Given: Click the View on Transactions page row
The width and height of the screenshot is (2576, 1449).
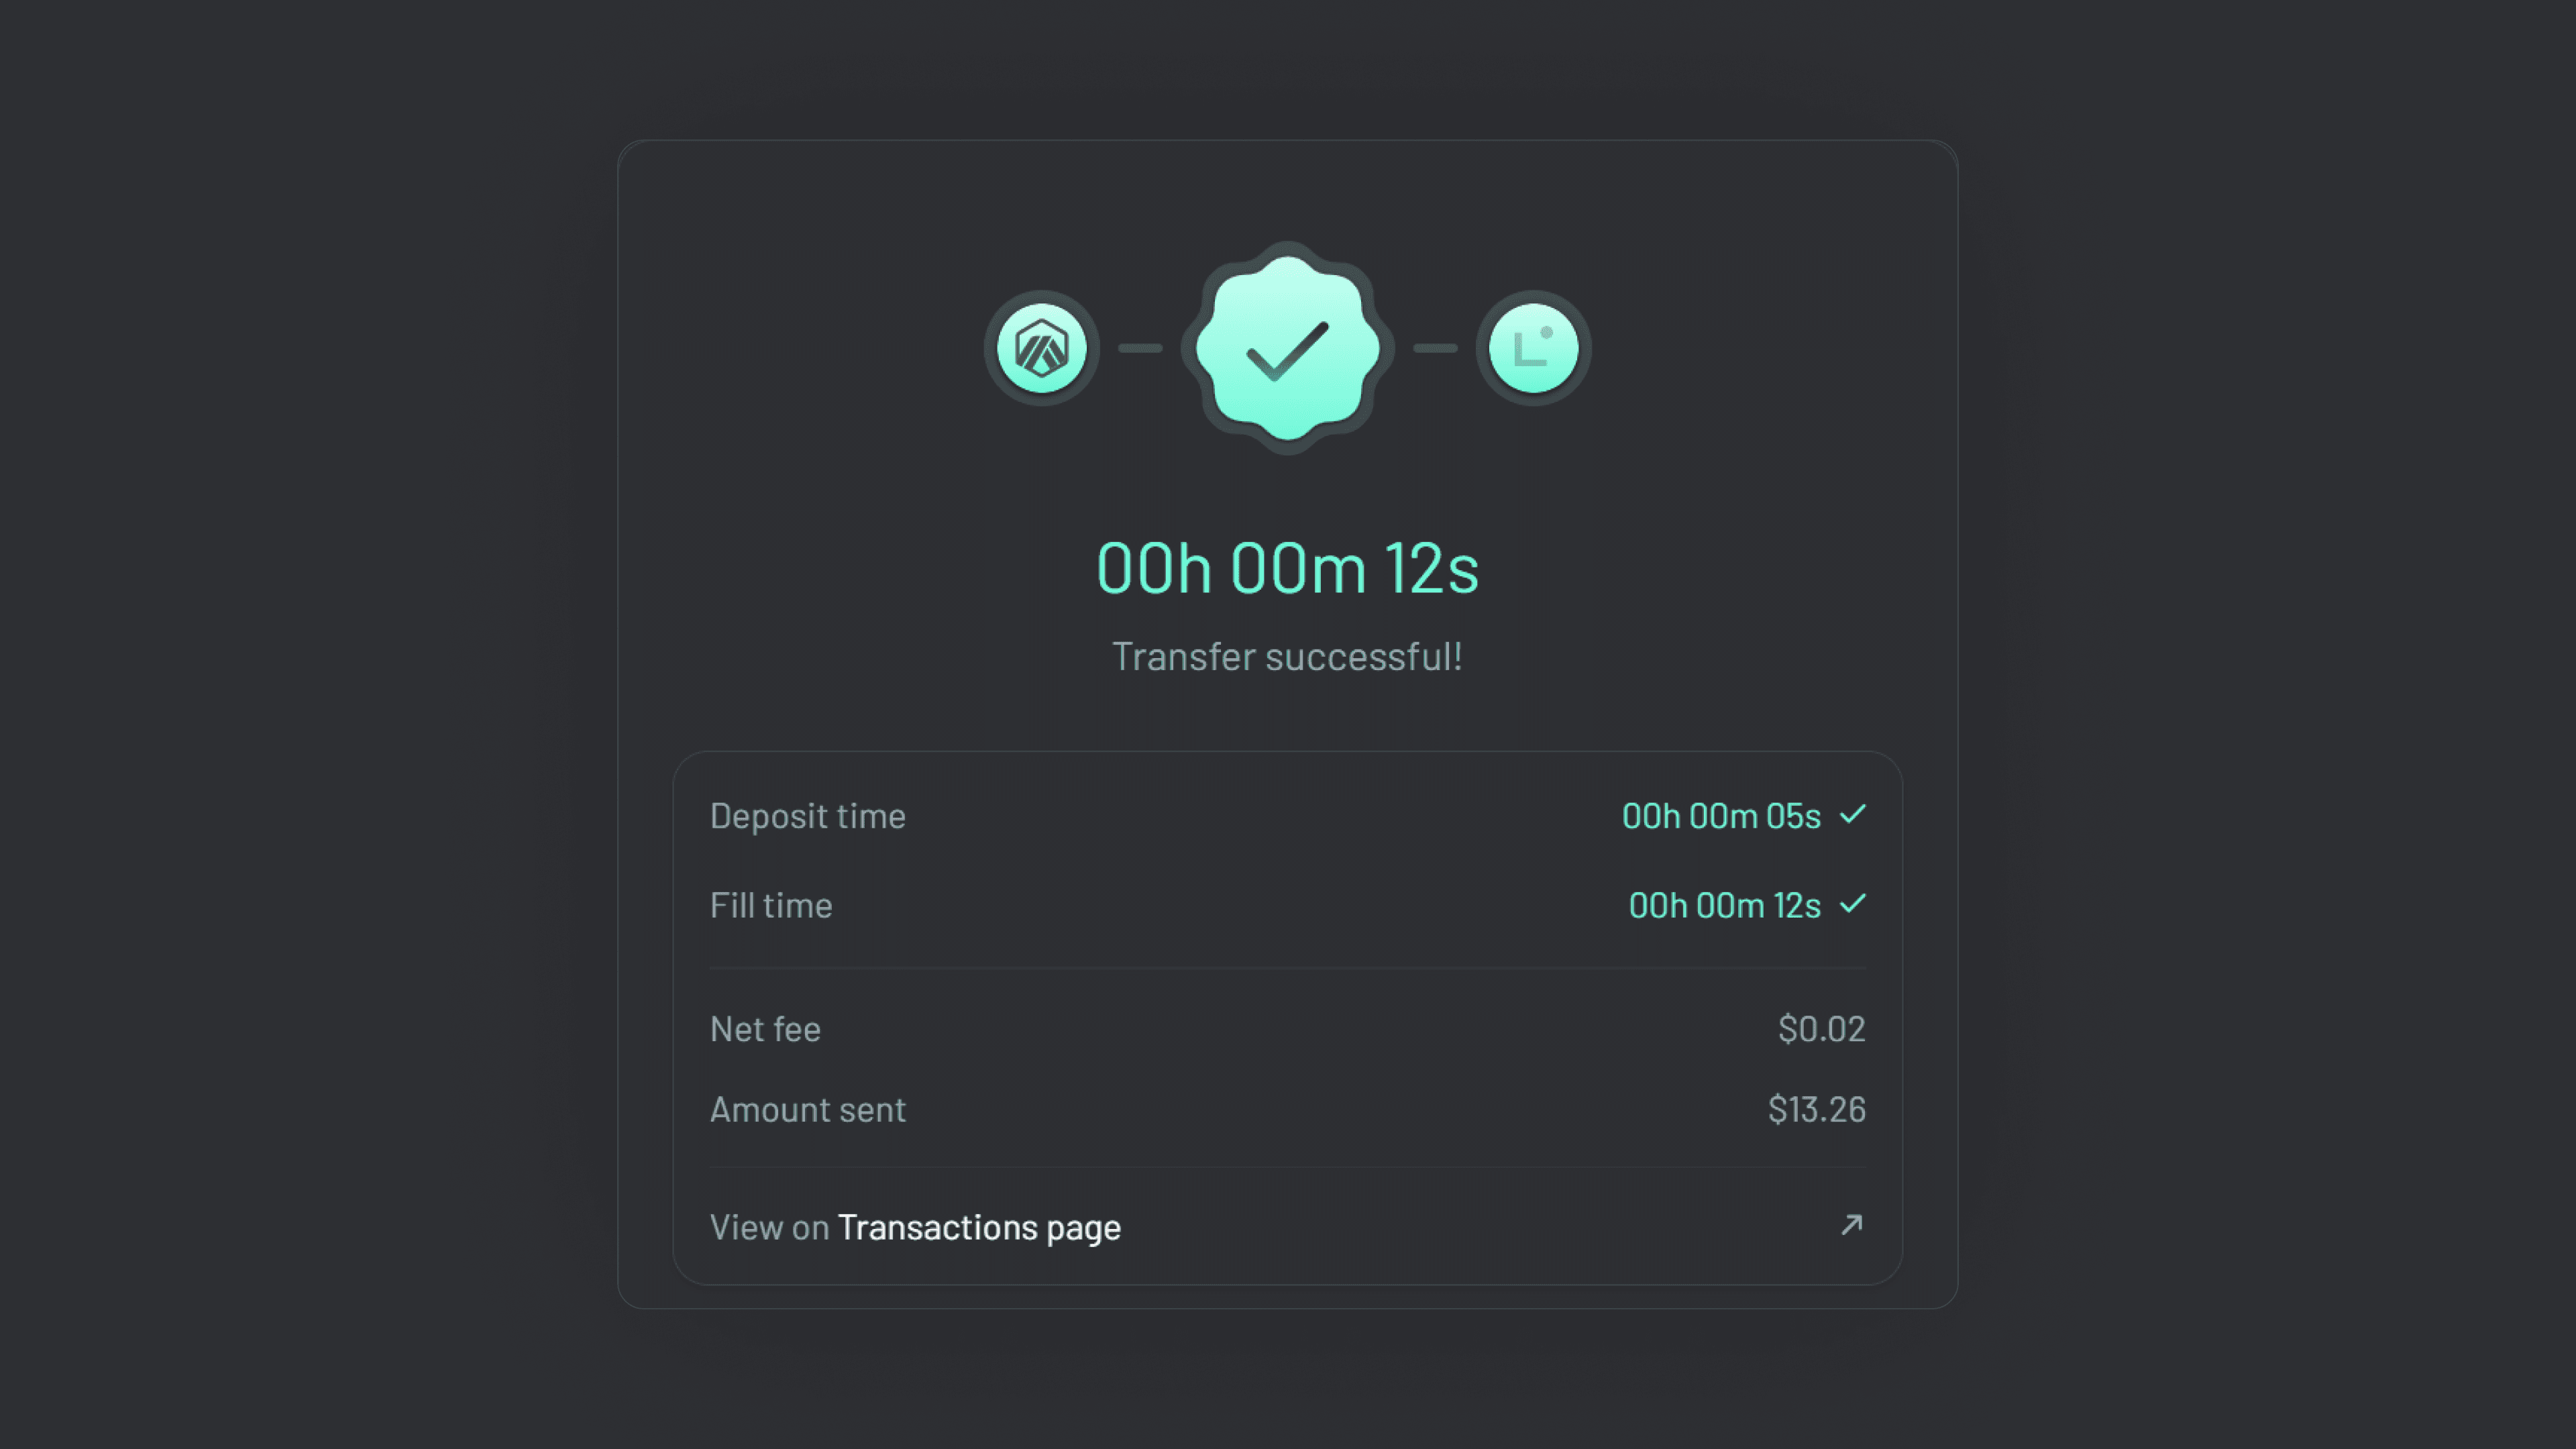Looking at the screenshot, I should [1287, 1227].
